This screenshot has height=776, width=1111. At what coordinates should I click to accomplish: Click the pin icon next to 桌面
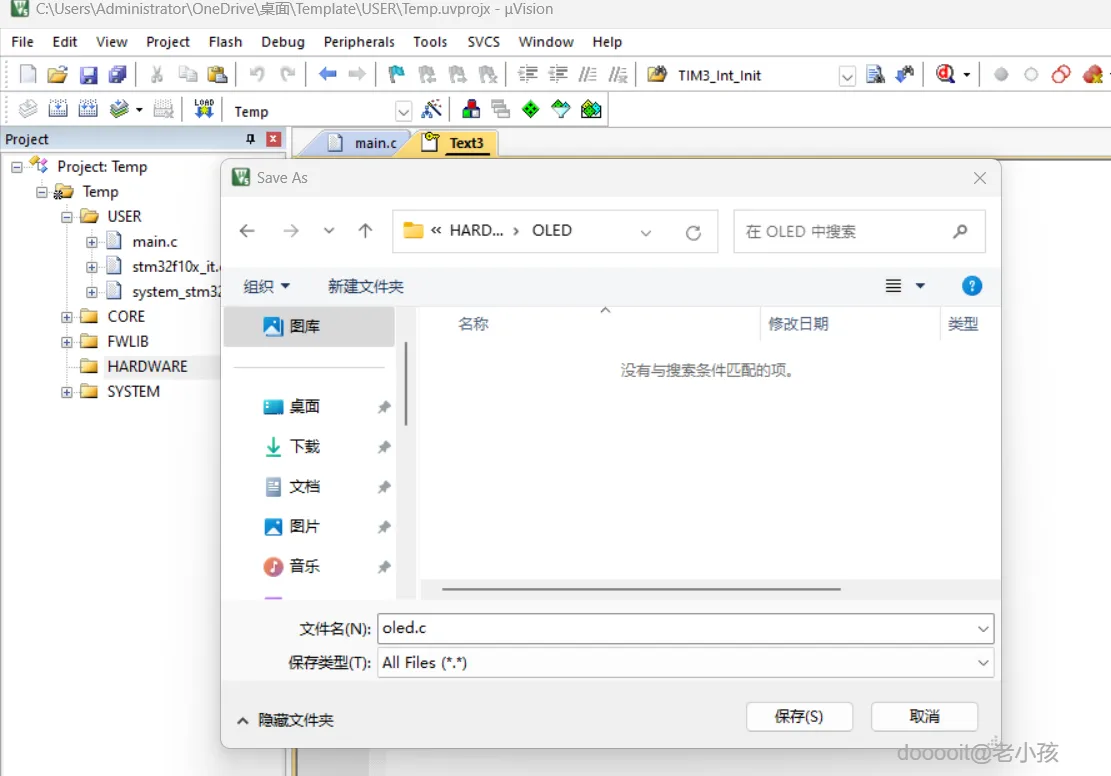[384, 407]
